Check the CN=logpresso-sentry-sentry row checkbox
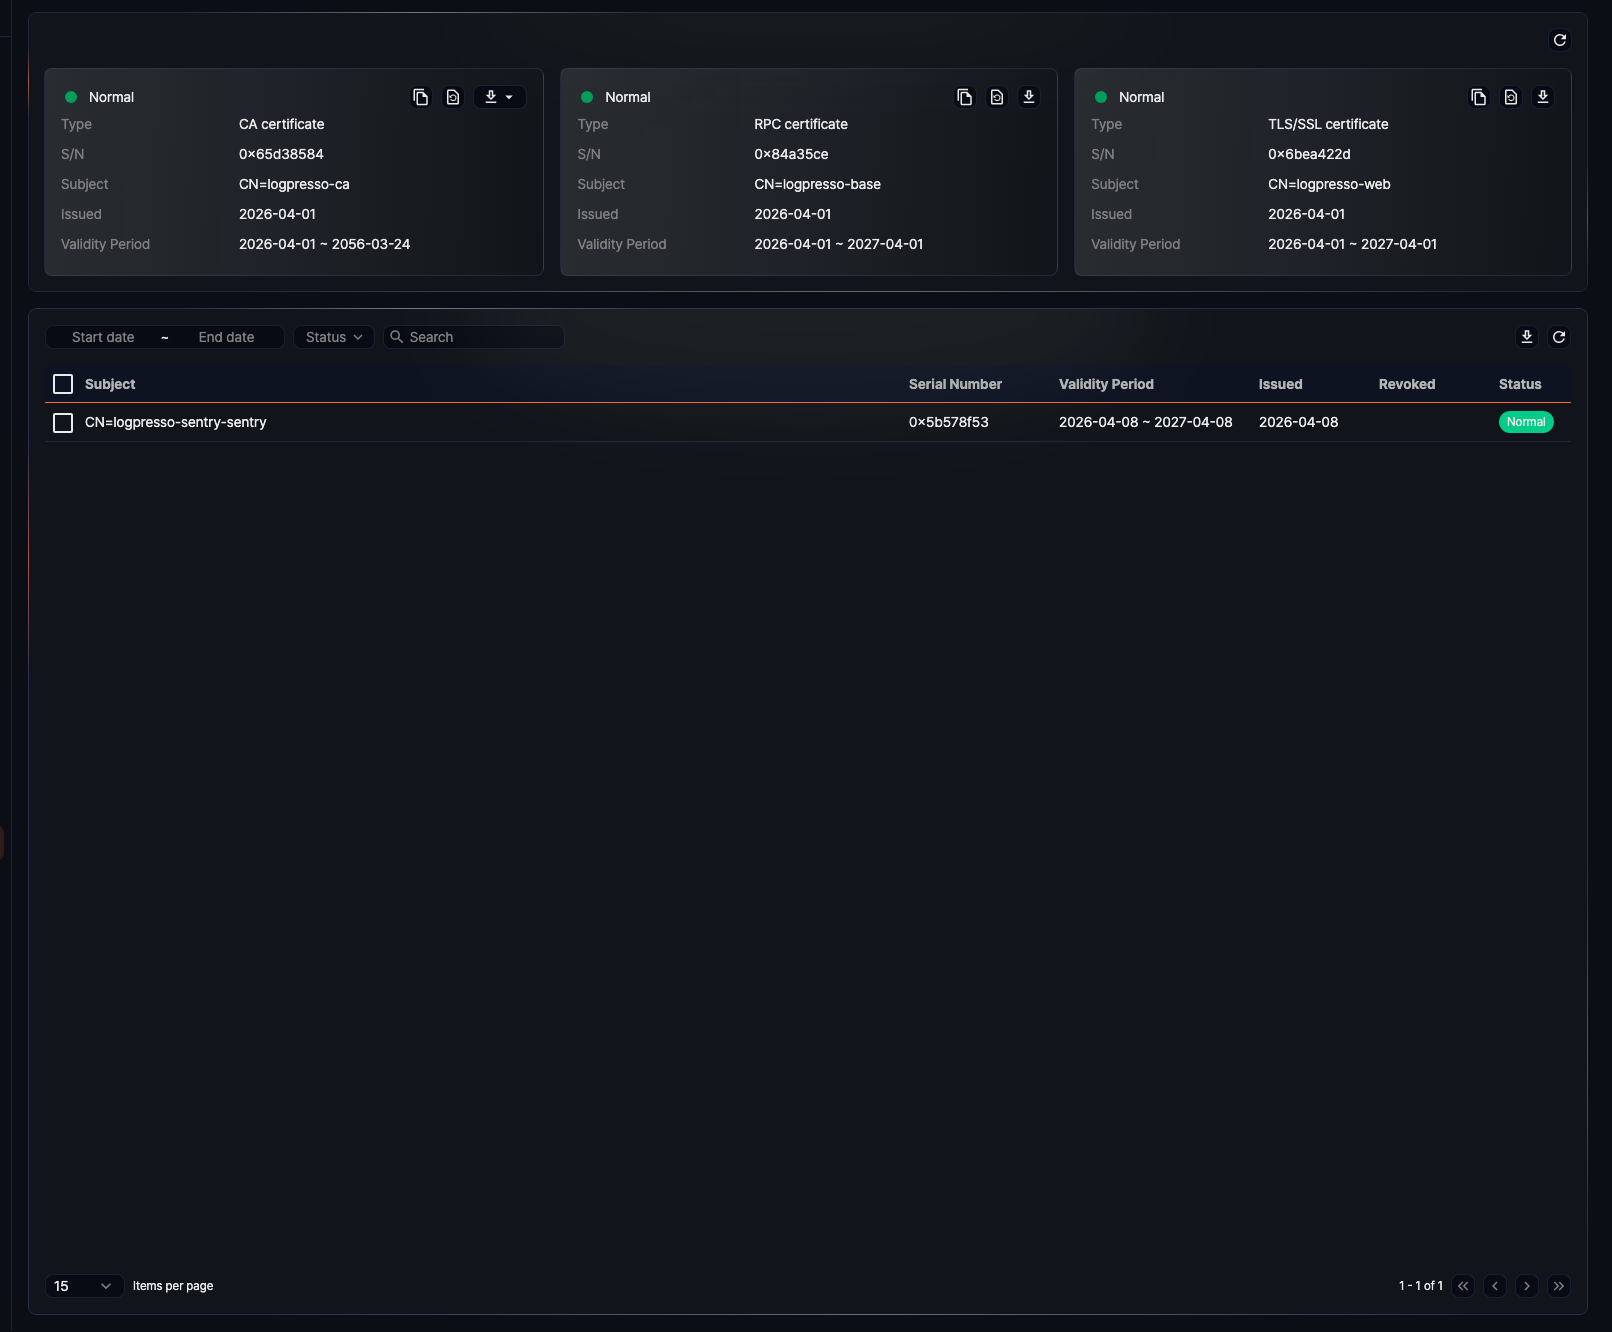1612x1332 pixels. coord(63,423)
